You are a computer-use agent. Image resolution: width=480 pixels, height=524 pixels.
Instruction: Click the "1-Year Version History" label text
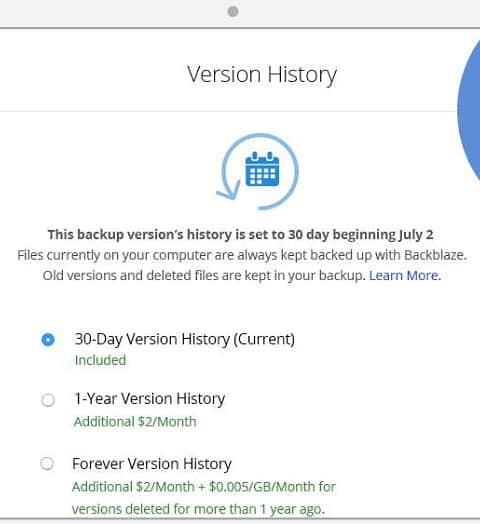coord(149,399)
